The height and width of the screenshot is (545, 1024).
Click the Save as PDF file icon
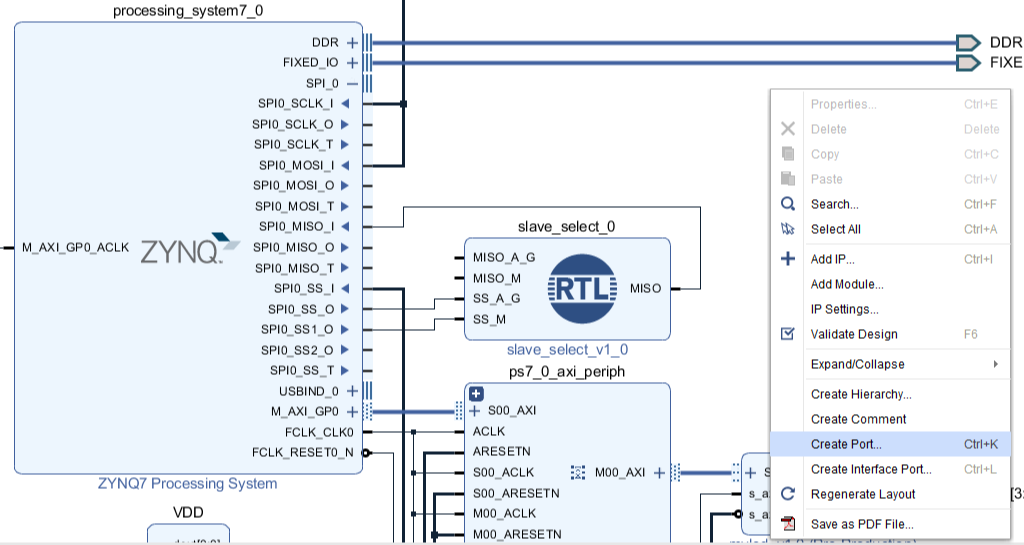coord(788,524)
